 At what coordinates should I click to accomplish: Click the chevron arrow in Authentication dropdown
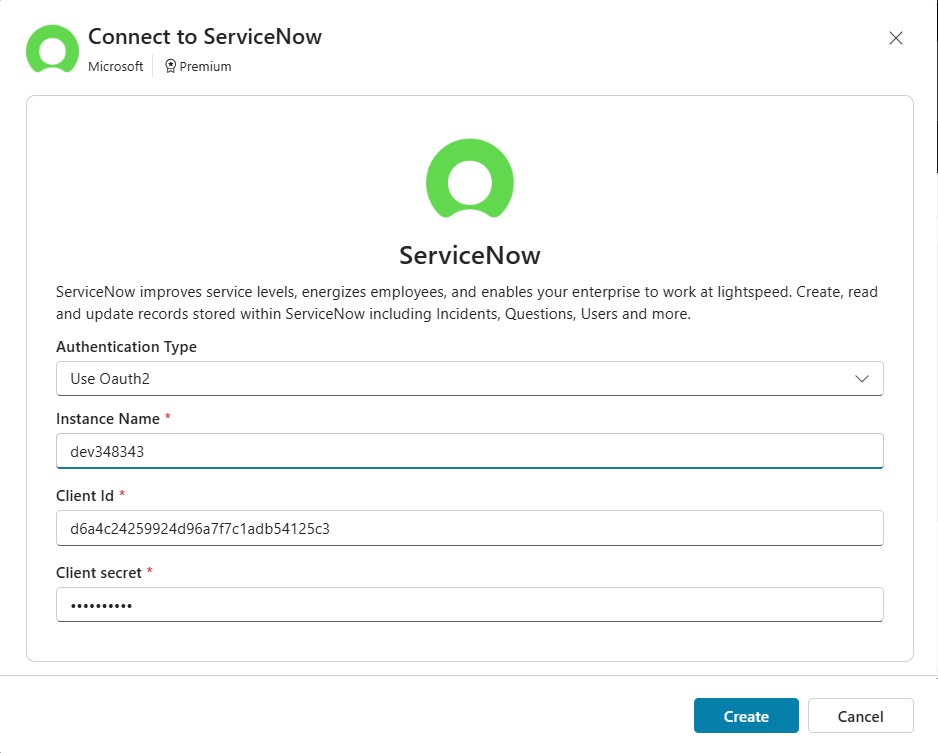(x=861, y=379)
